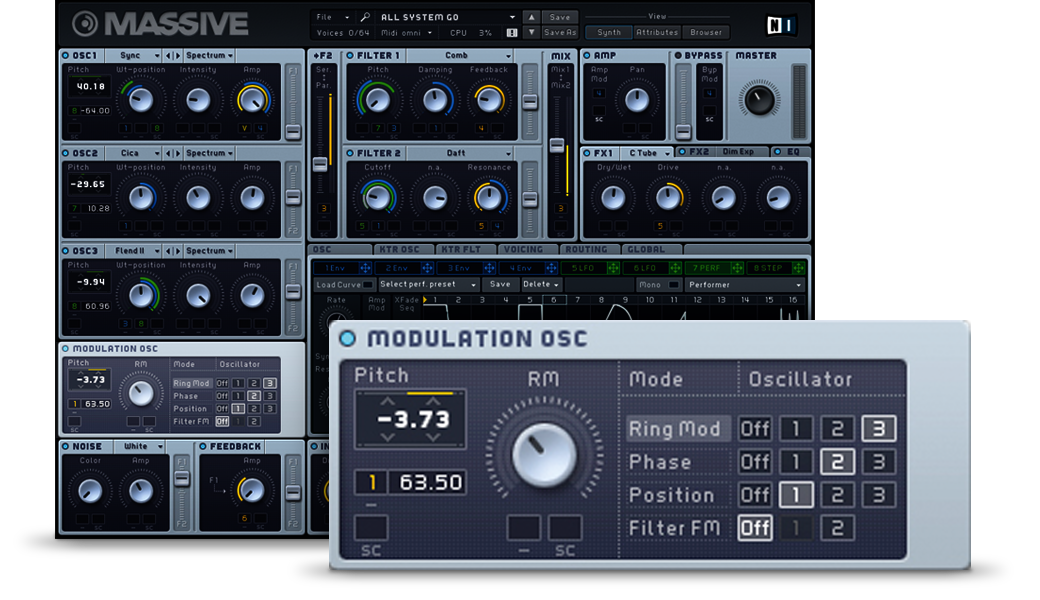Open Noise White type dropdown
1040x600 pixels.
tap(140, 447)
